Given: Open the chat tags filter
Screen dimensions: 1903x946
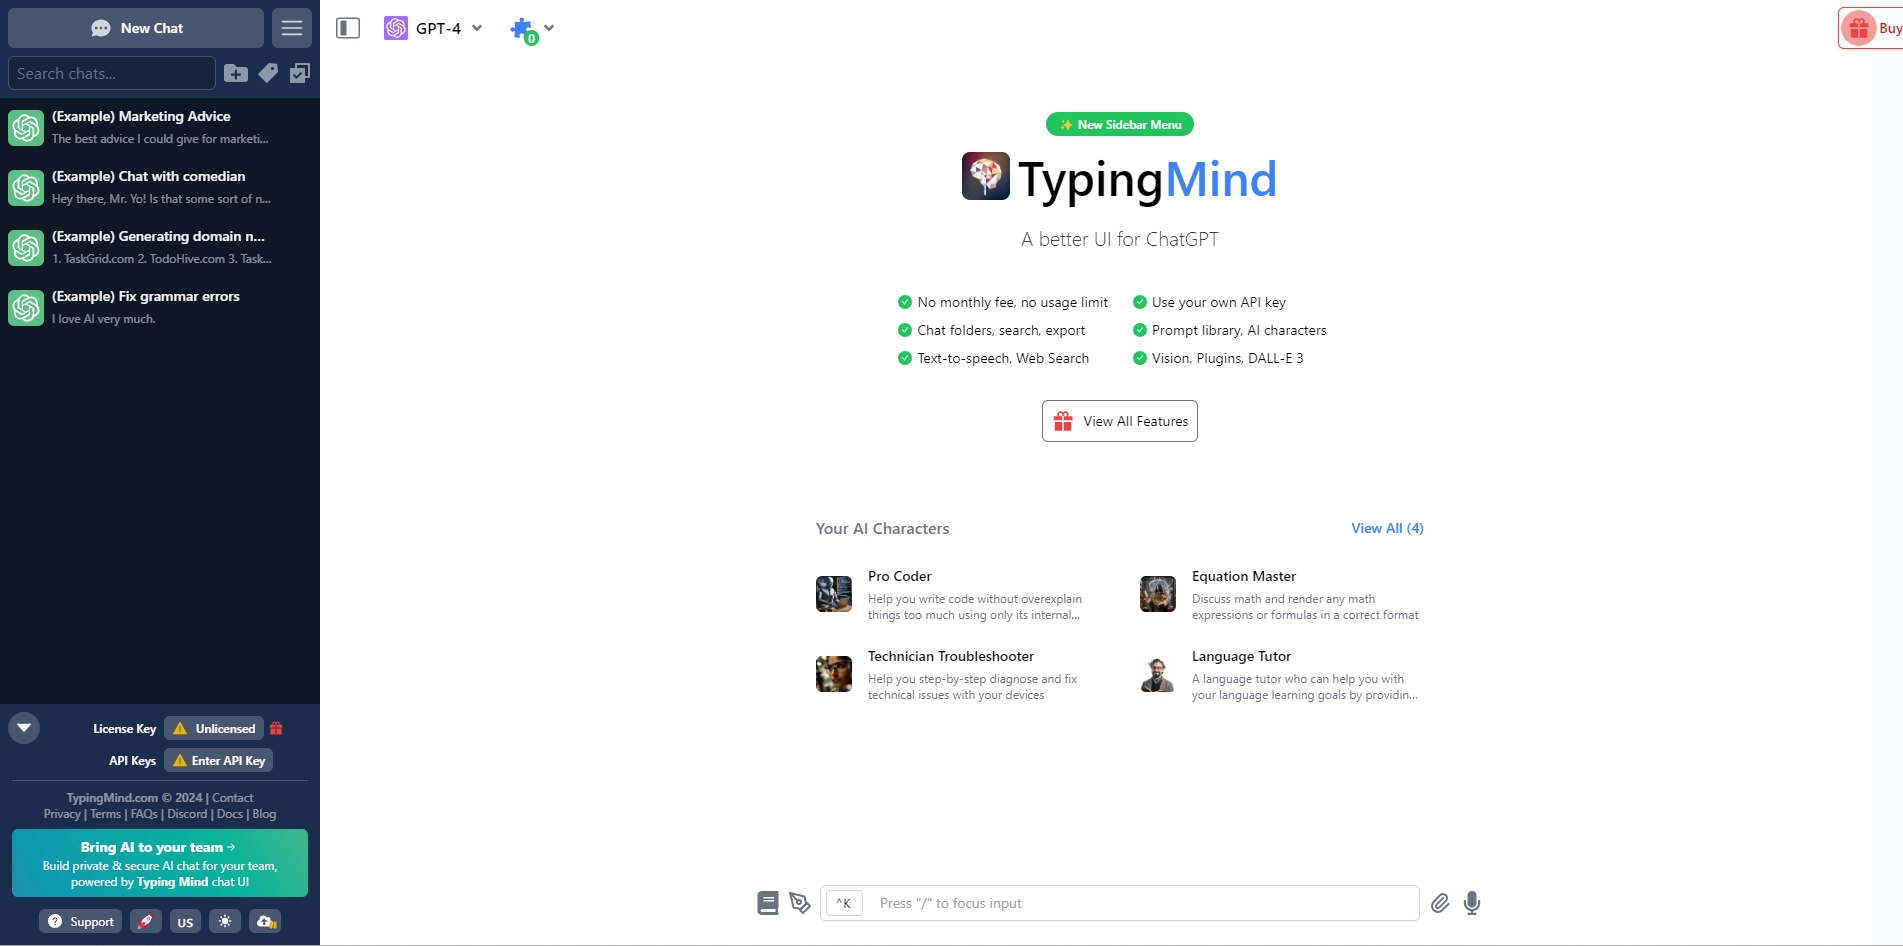Looking at the screenshot, I should [x=268, y=73].
